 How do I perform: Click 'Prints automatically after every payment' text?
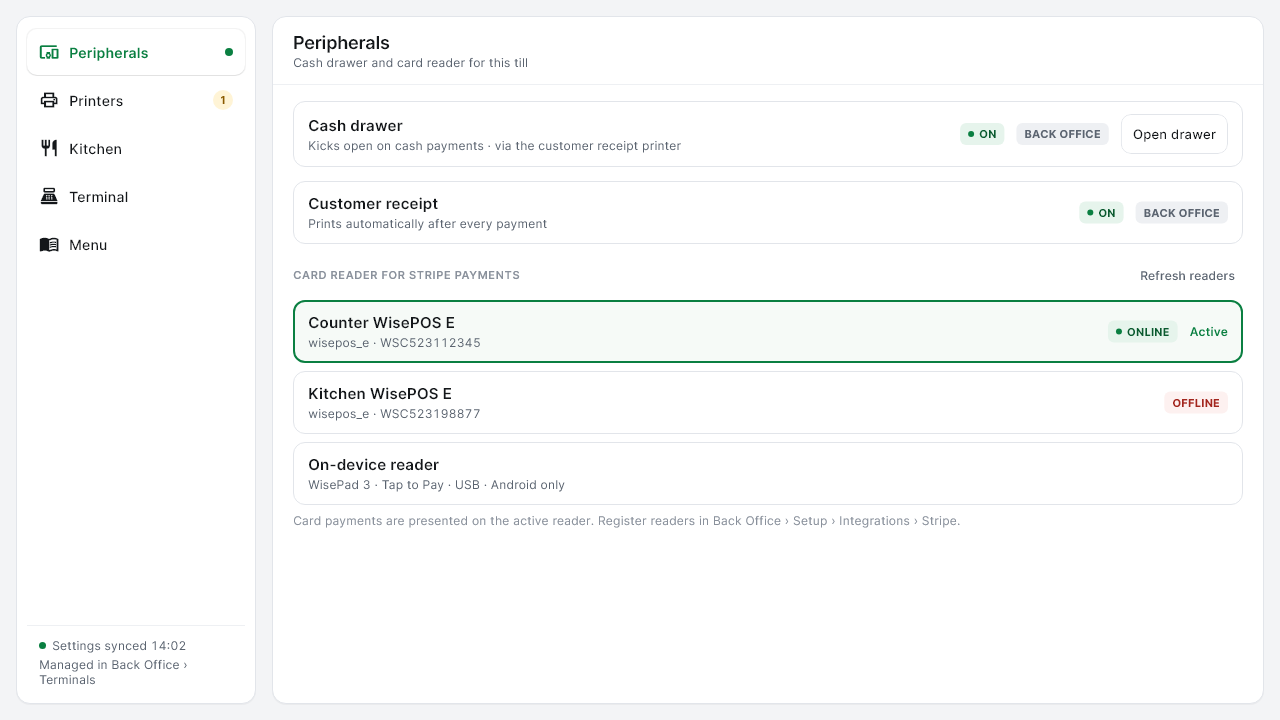[427, 224]
